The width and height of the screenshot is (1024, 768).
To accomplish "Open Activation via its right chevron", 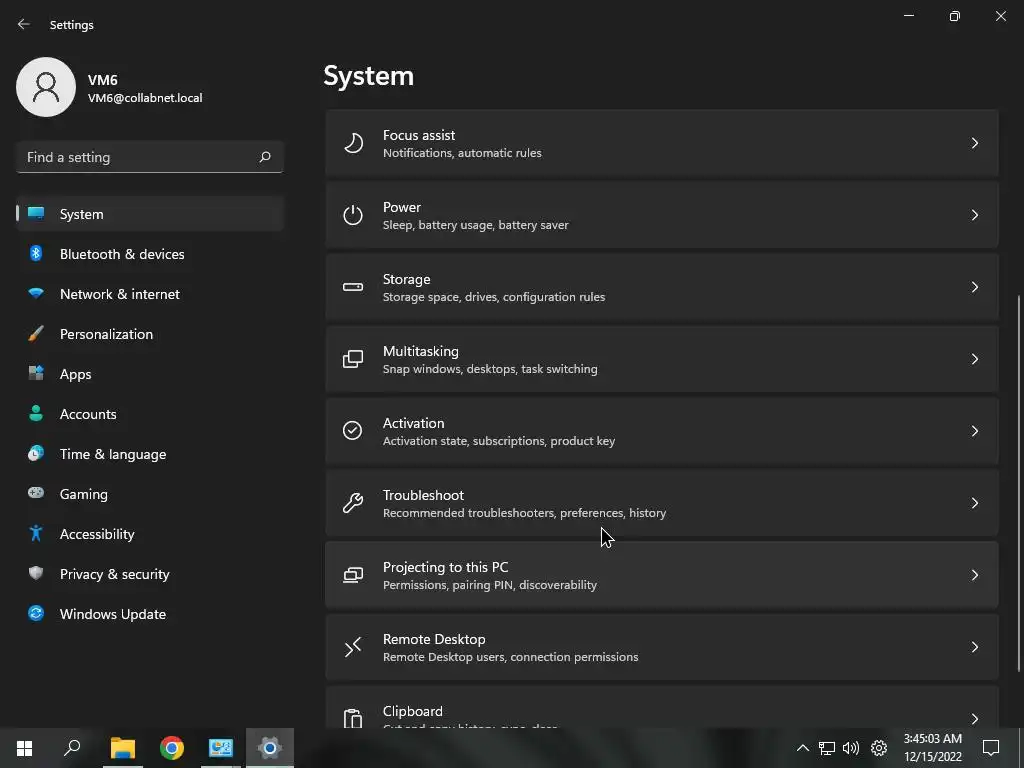I will click(975, 430).
